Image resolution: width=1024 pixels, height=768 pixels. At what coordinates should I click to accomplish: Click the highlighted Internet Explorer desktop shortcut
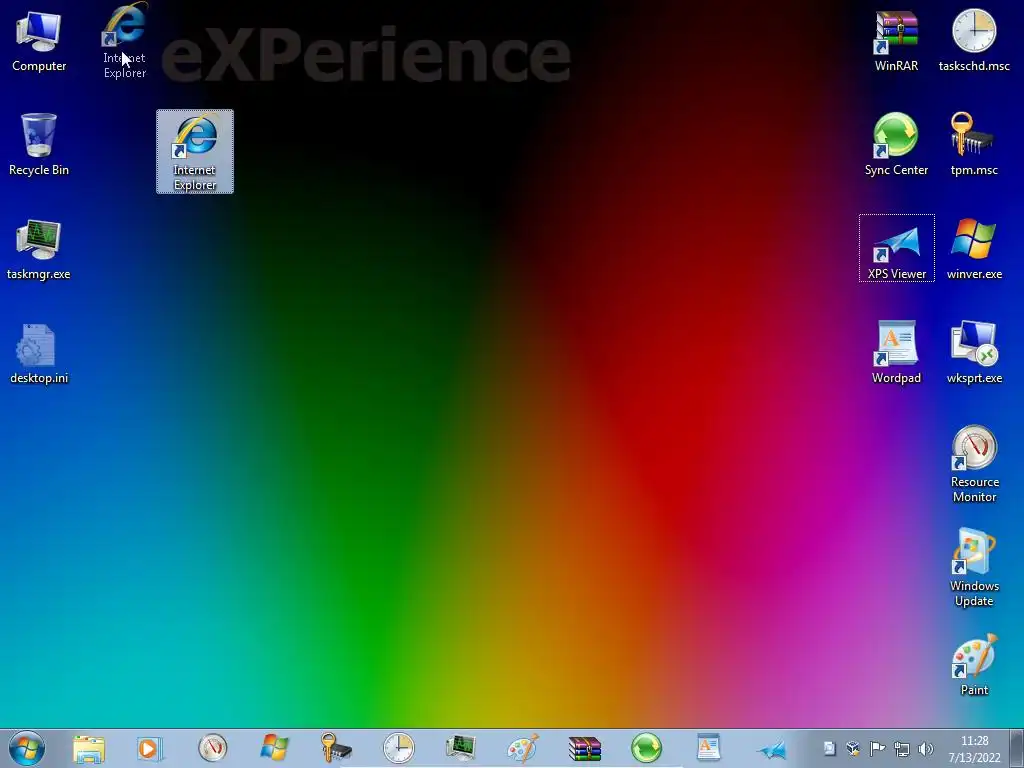coord(195,152)
